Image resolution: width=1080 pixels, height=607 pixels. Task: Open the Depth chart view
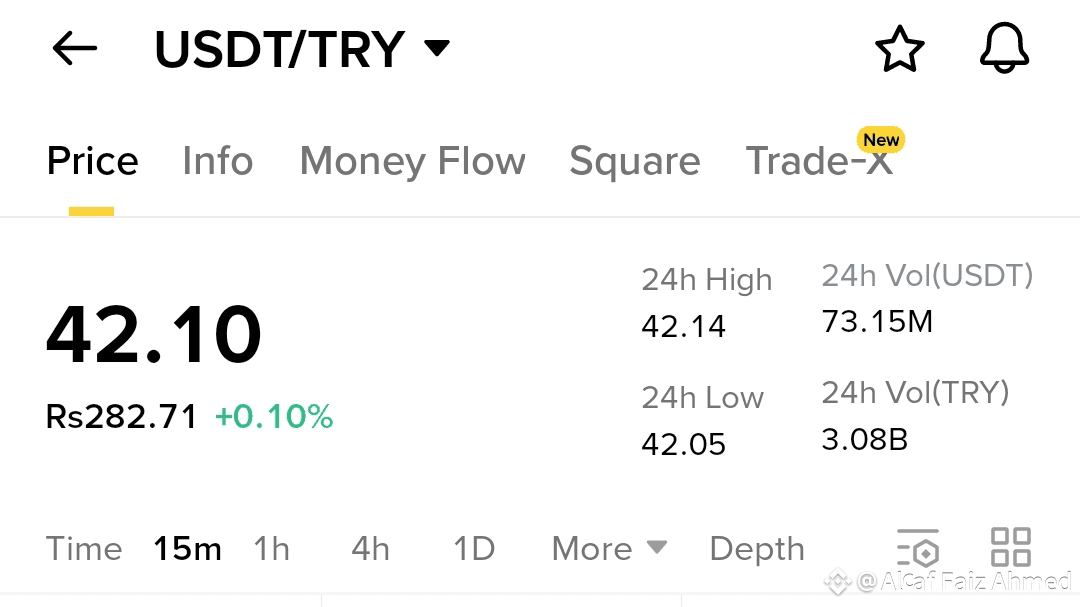[756, 548]
